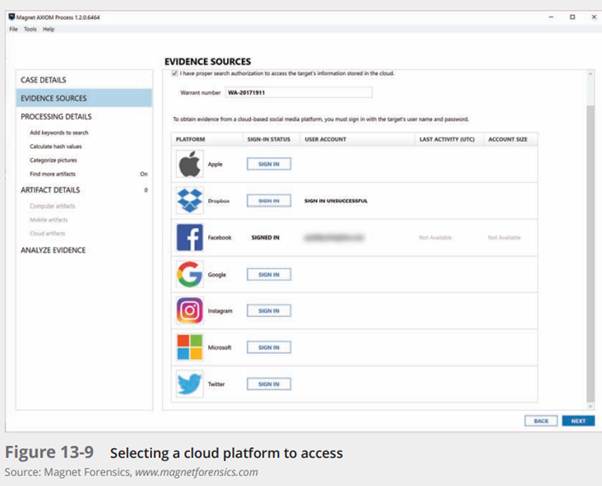This screenshot has height=486, width=602.
Task: Sign in to Instagram account
Action: (x=269, y=311)
